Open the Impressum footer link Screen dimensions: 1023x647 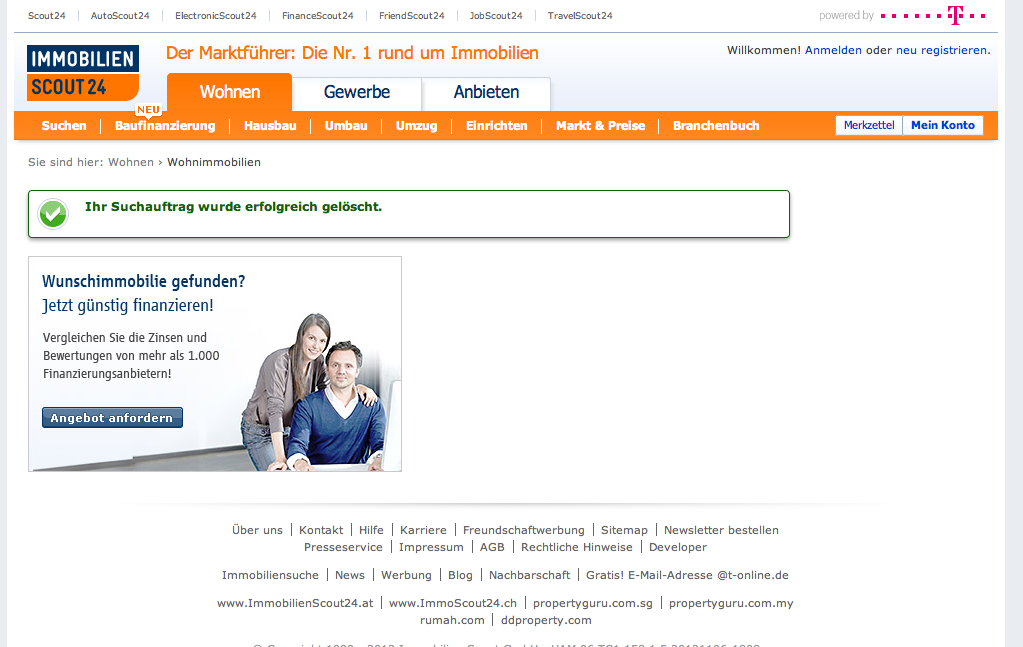[x=431, y=547]
